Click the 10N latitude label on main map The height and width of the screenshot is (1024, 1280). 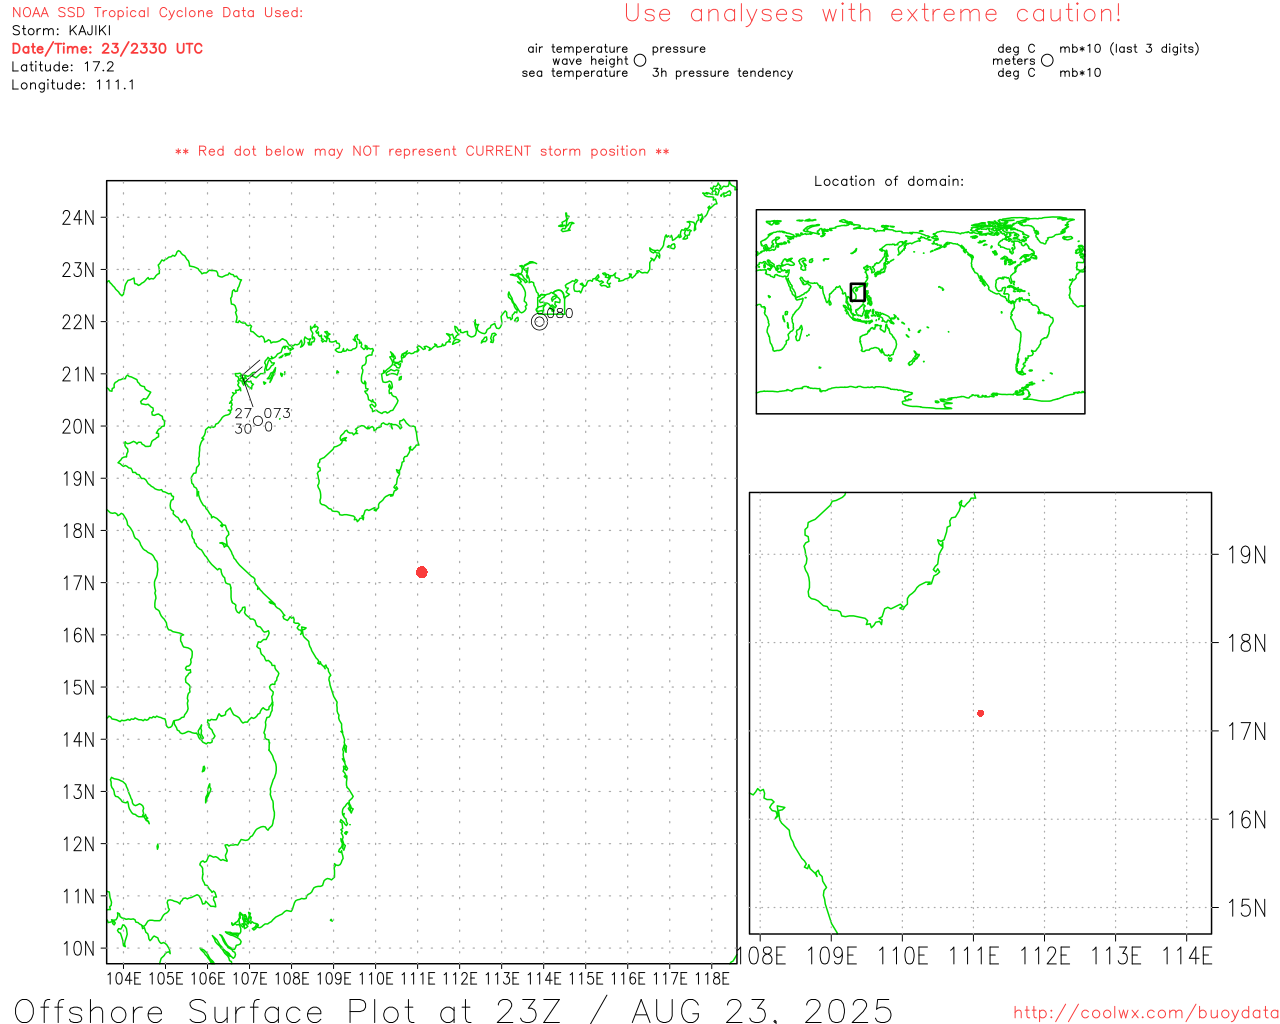79,949
